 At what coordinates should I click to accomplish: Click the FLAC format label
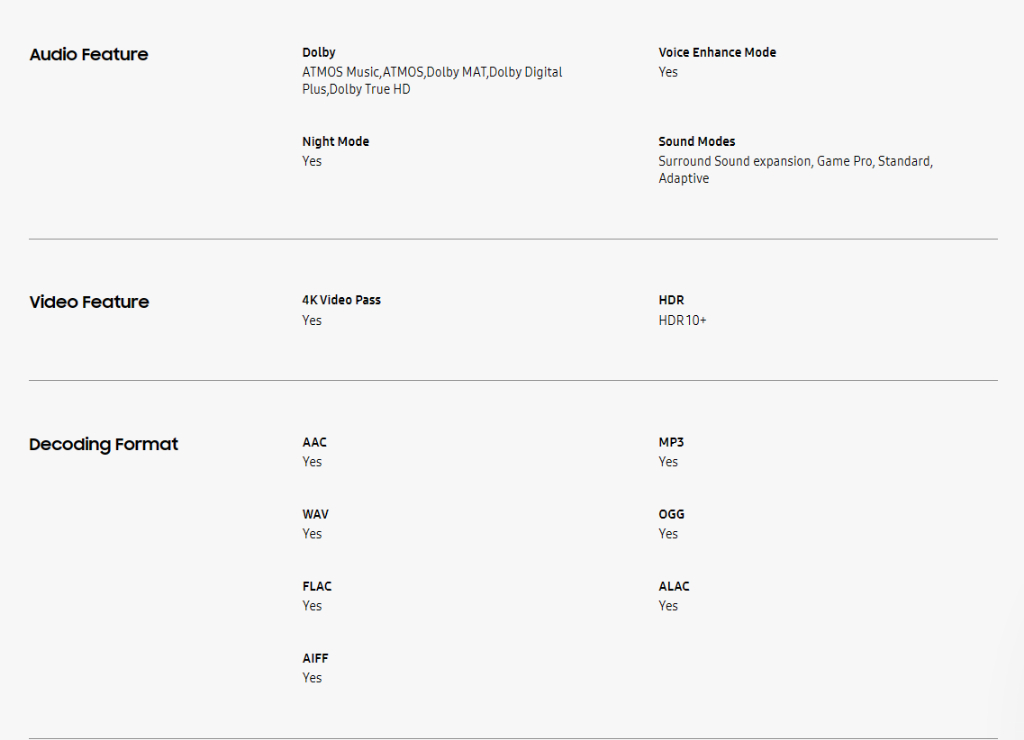click(x=317, y=586)
